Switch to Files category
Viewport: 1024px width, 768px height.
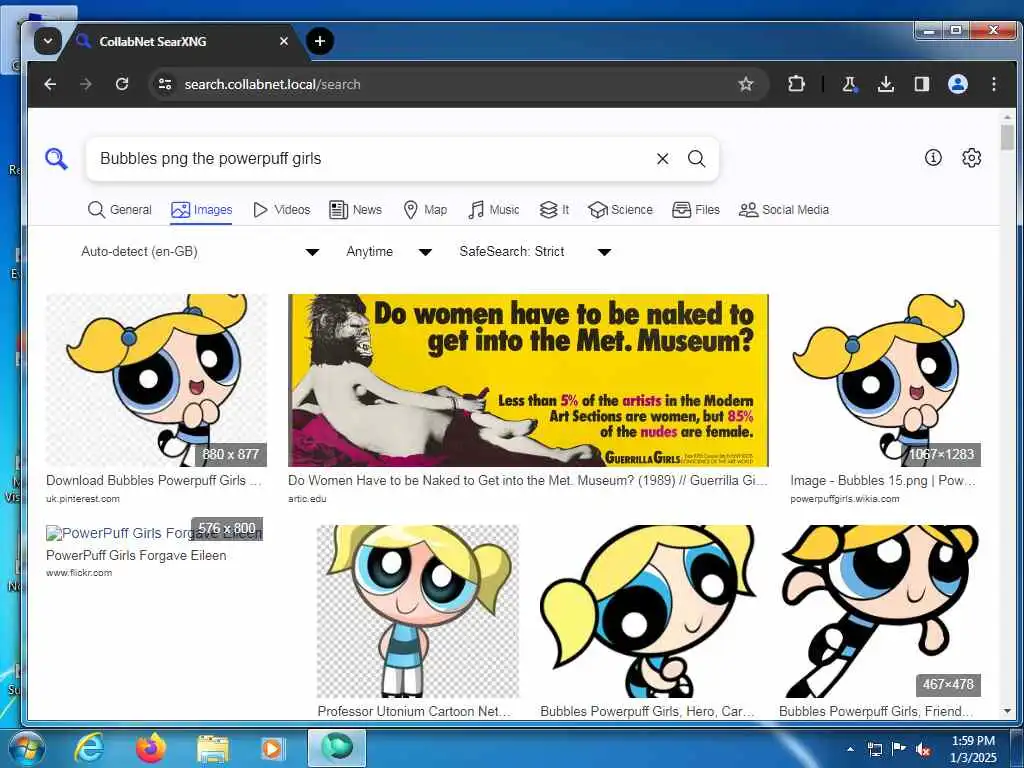(x=696, y=210)
